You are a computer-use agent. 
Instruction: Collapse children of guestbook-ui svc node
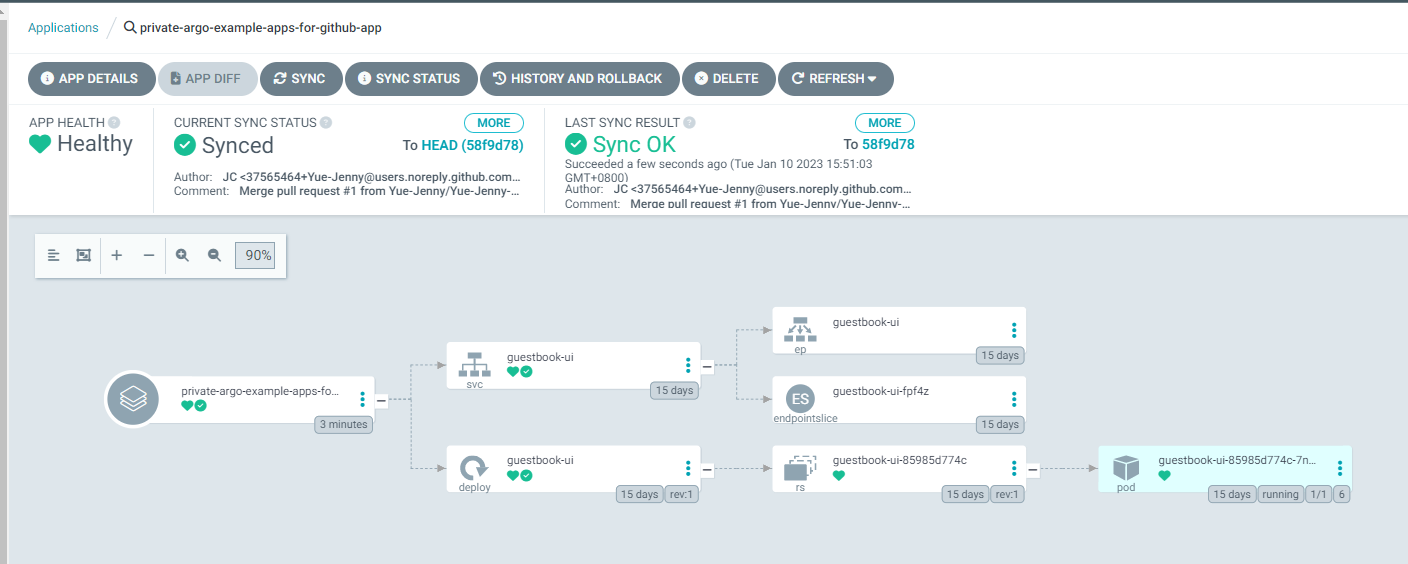coord(707,366)
